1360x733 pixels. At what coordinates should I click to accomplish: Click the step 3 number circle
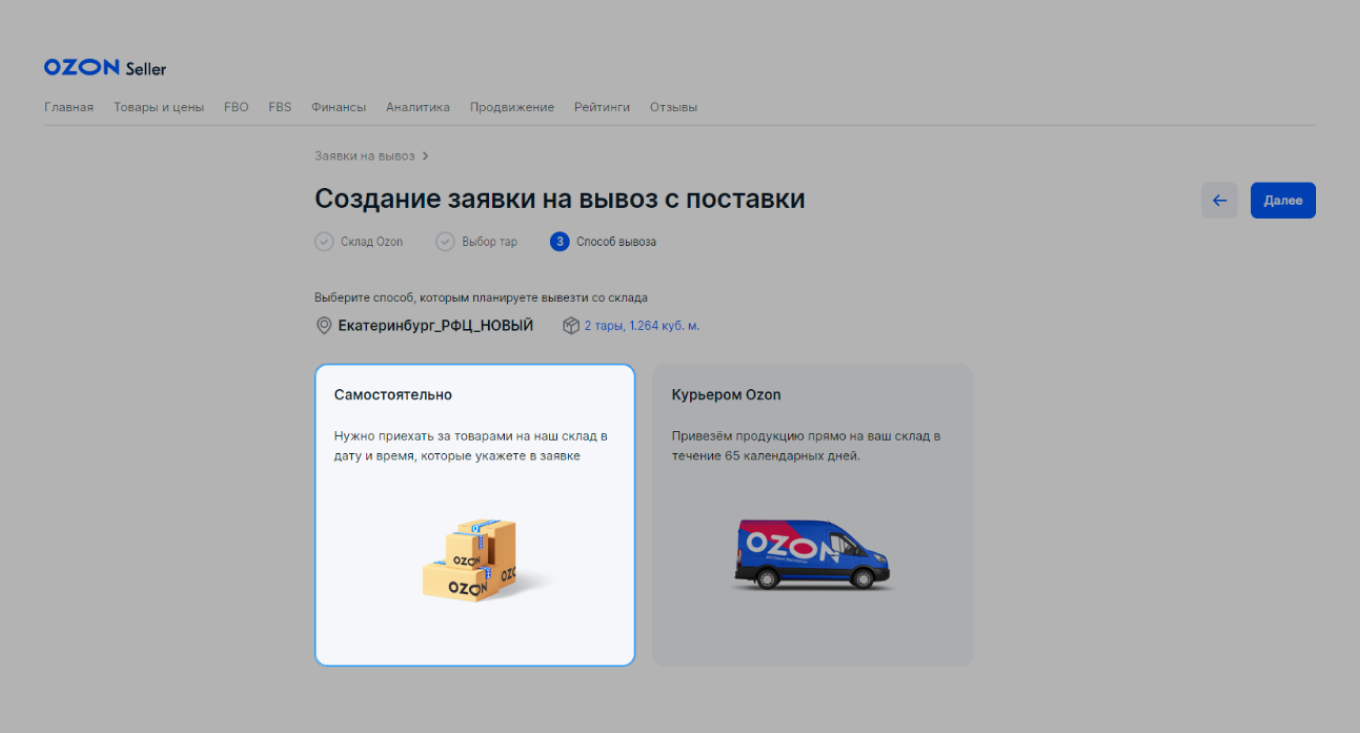(x=559, y=242)
